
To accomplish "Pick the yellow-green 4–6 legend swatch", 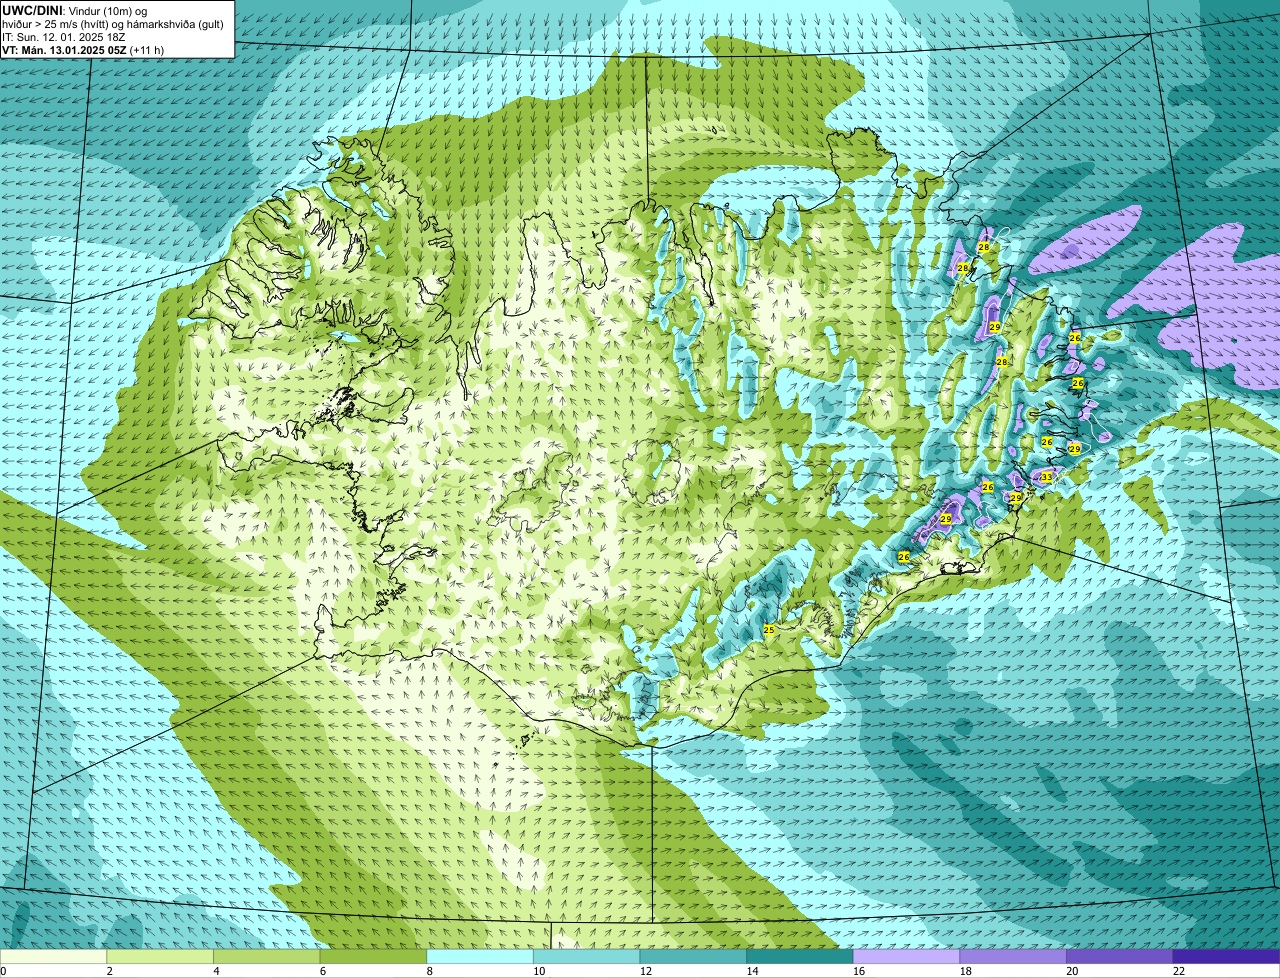I will 267,956.
